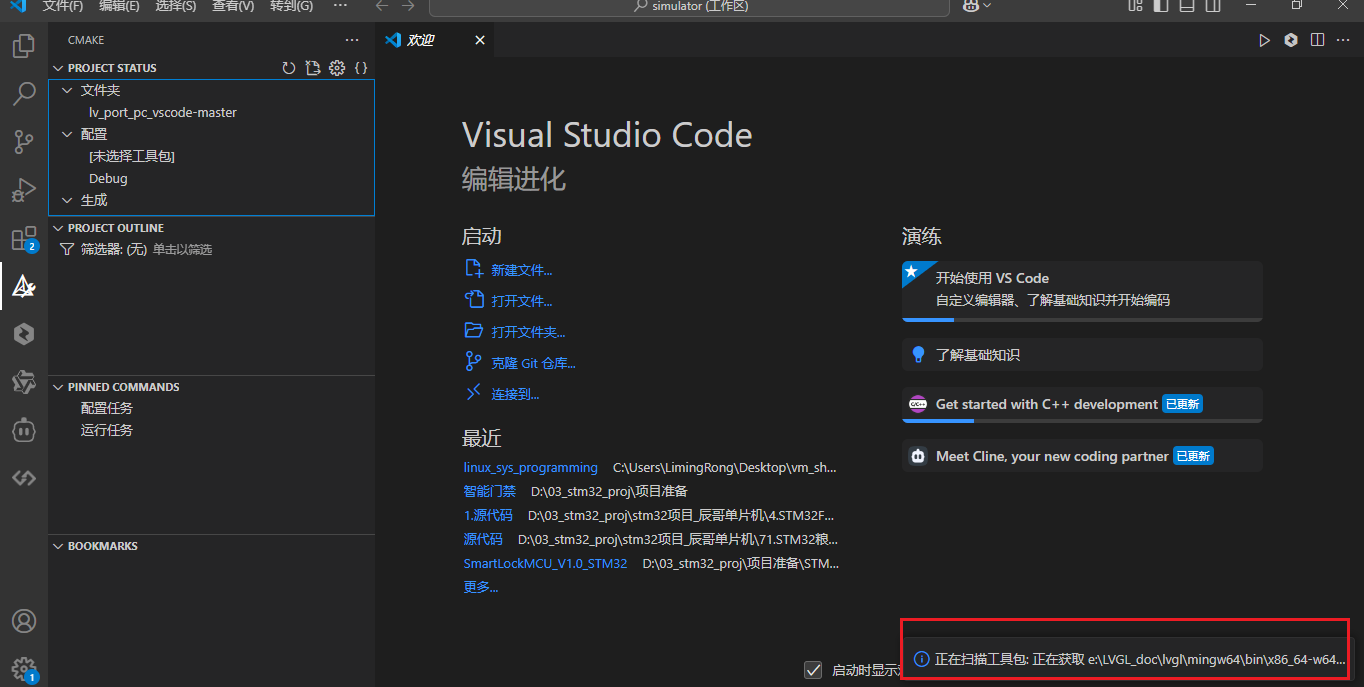1364x687 pixels.
Task: Click the 新建文件... link
Action: (521, 270)
